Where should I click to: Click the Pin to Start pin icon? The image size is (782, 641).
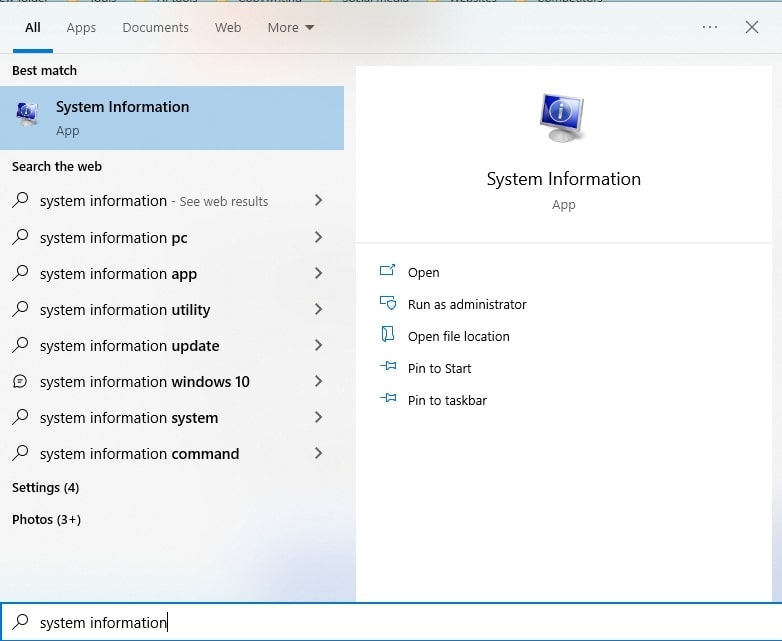[x=388, y=367]
